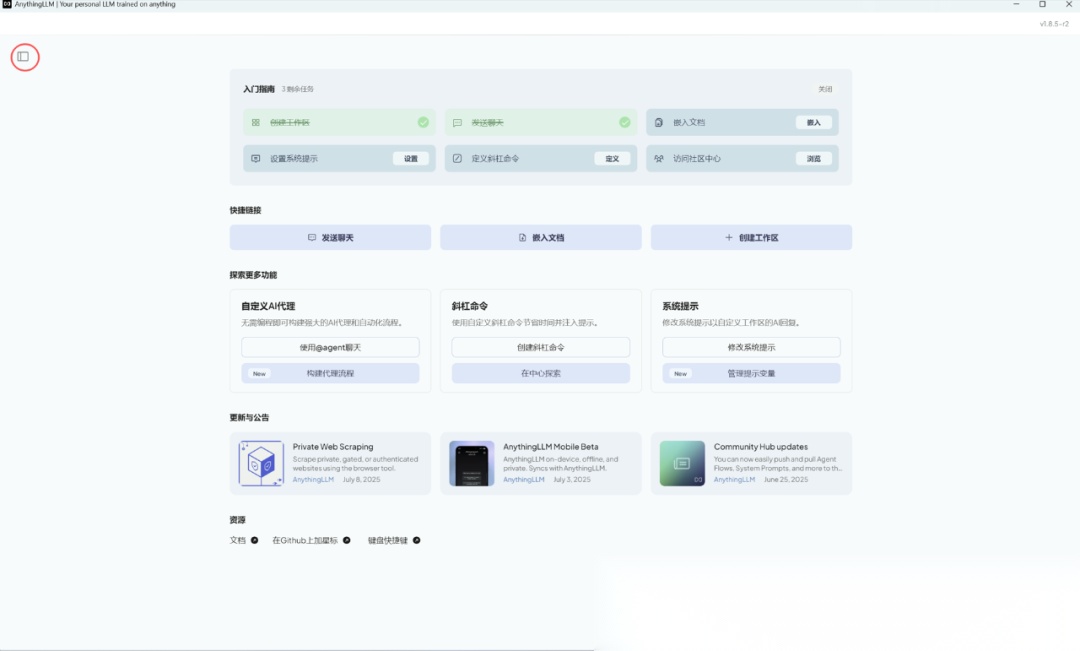
Task: Click green checkmark on 创建工作区 task
Action: click(423, 122)
